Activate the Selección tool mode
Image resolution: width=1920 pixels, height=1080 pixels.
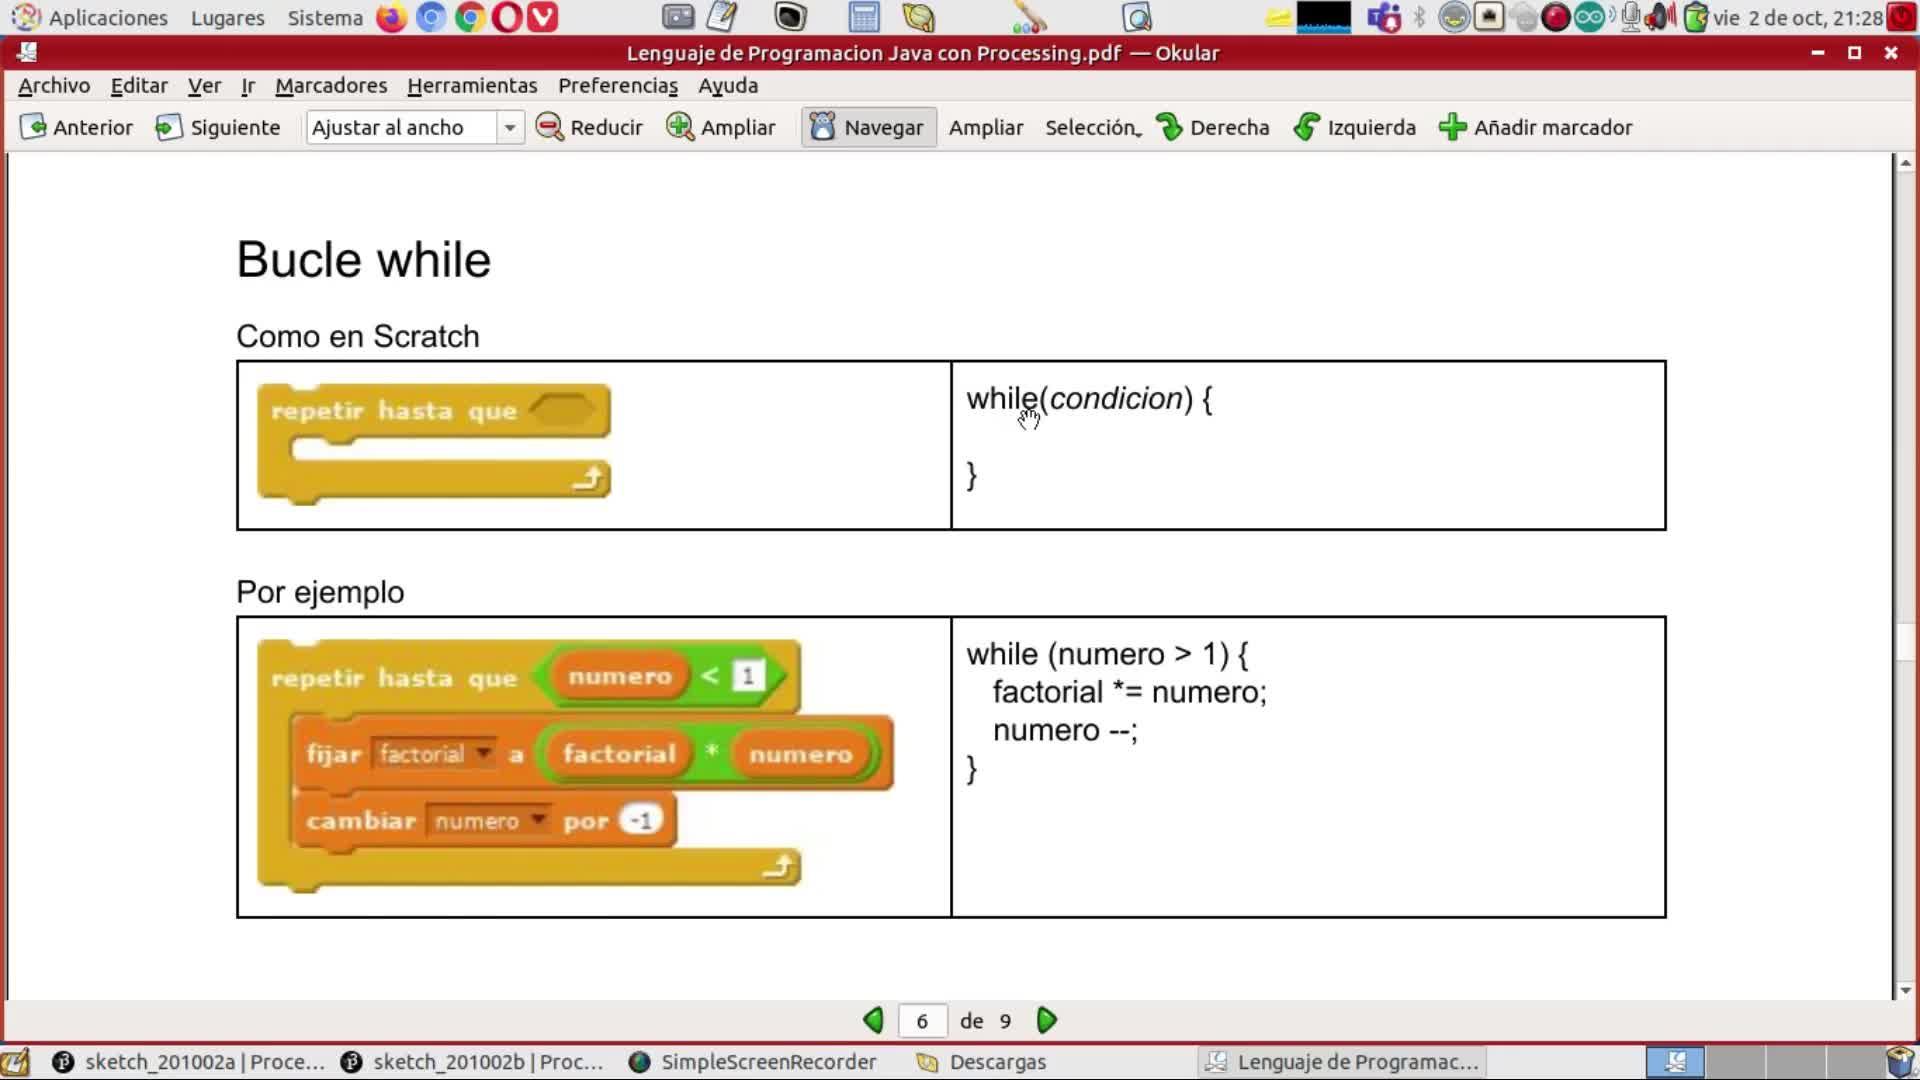point(1089,127)
